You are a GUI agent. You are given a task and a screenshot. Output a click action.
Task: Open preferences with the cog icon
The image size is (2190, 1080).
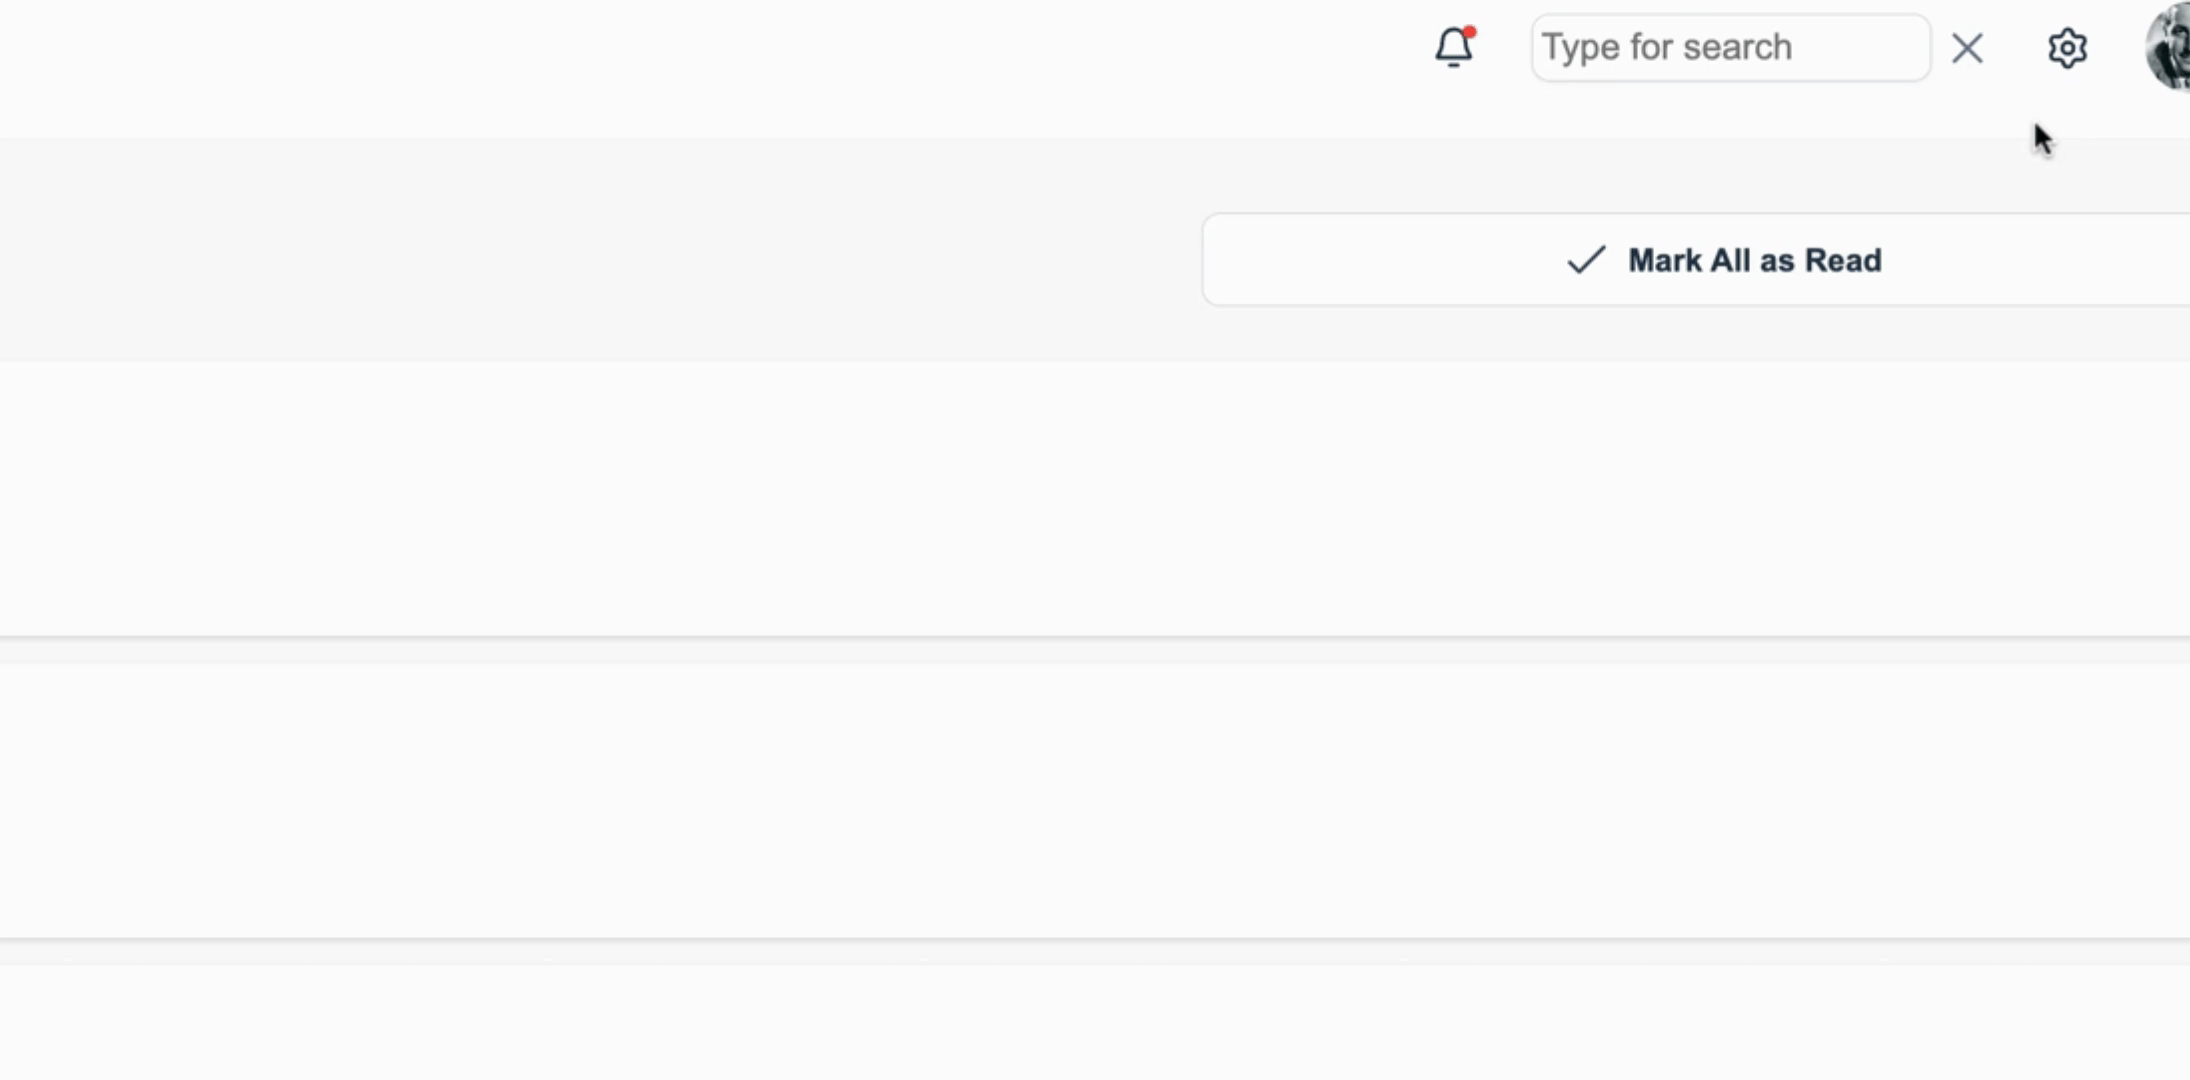point(2067,47)
